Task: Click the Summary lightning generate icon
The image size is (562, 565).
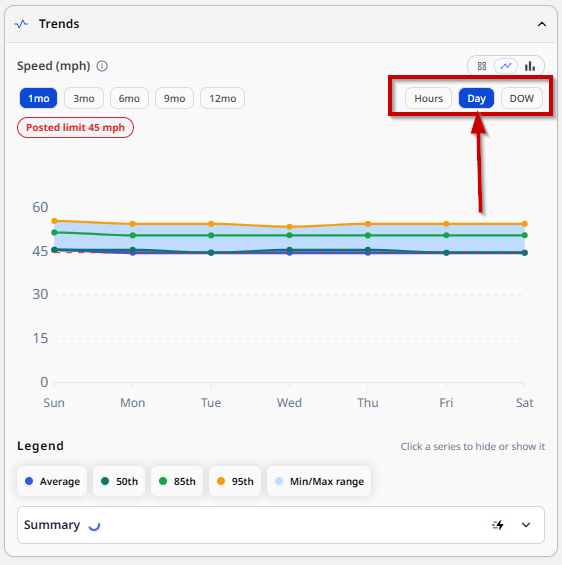Action: (498, 525)
